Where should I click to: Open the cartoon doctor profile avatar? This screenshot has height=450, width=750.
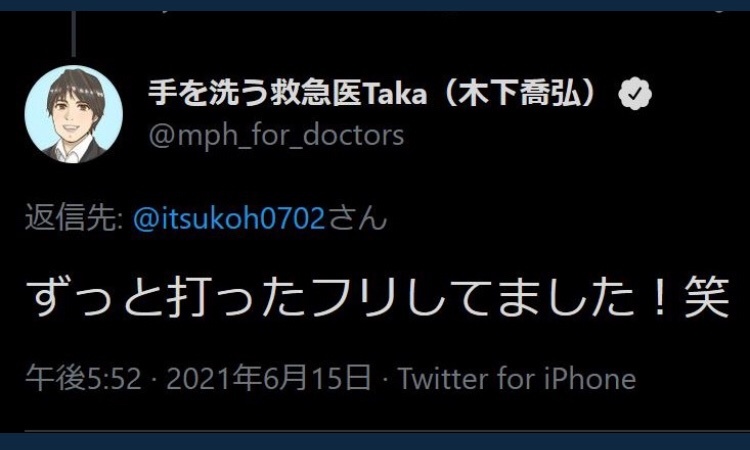[x=74, y=114]
